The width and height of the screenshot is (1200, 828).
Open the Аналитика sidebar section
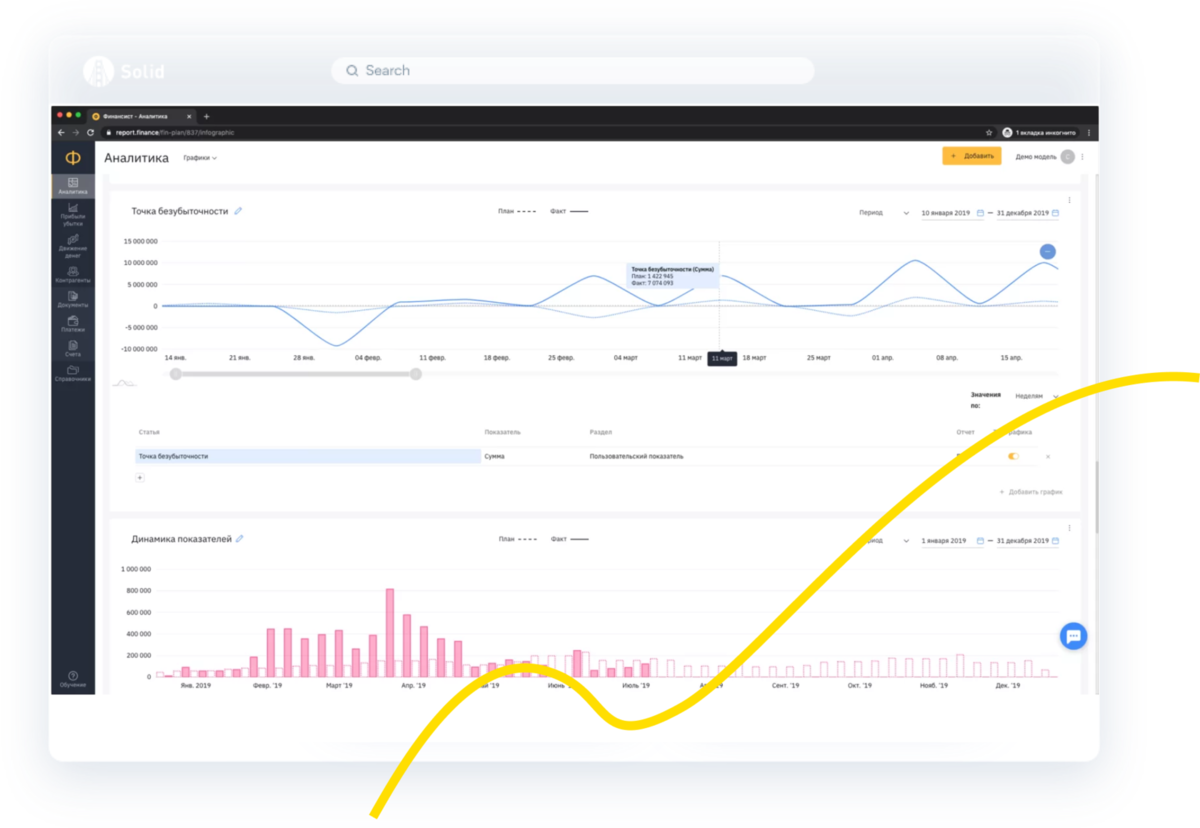tap(73, 186)
